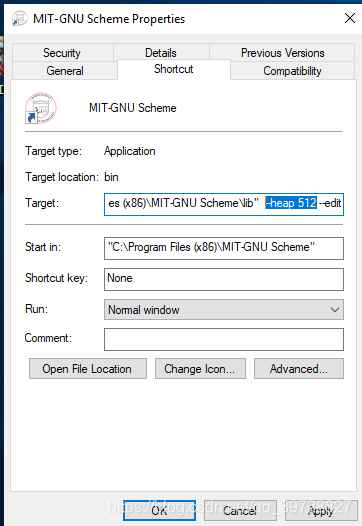
Task: Open the Previous Versions tab
Action: [282, 53]
